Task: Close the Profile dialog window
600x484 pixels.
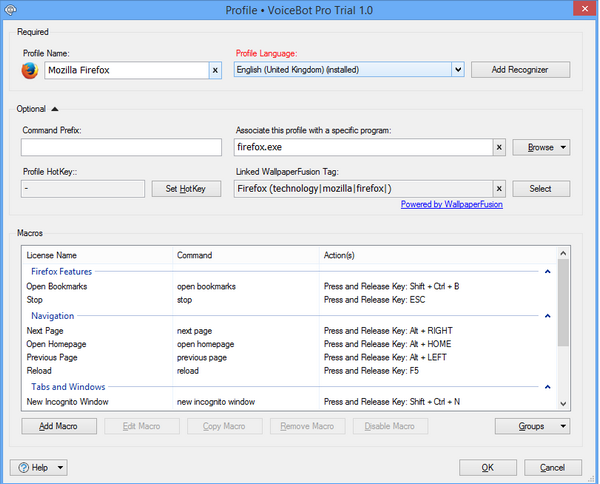Action: [584, 8]
